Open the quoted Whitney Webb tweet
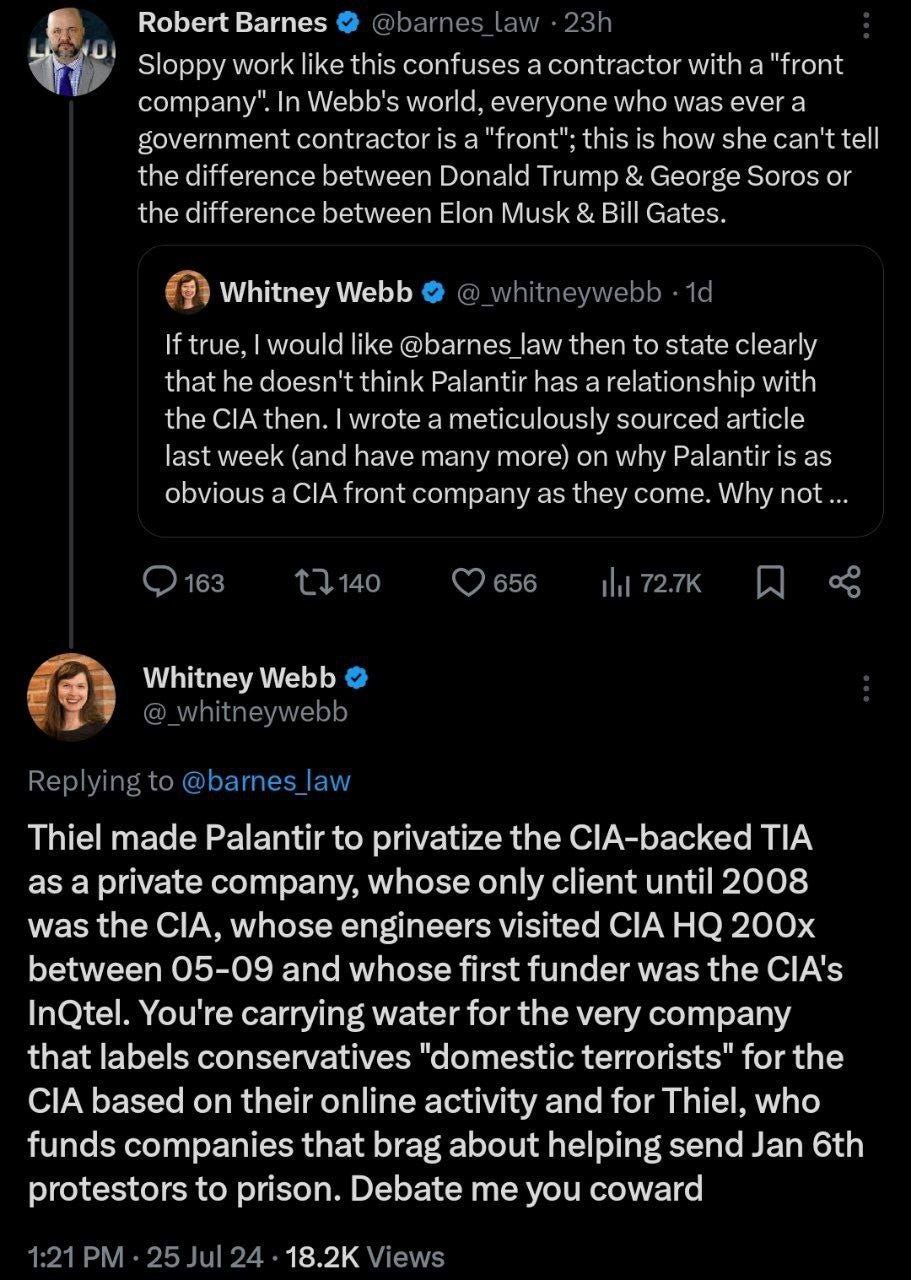The height and width of the screenshot is (1280, 911). 510,420
